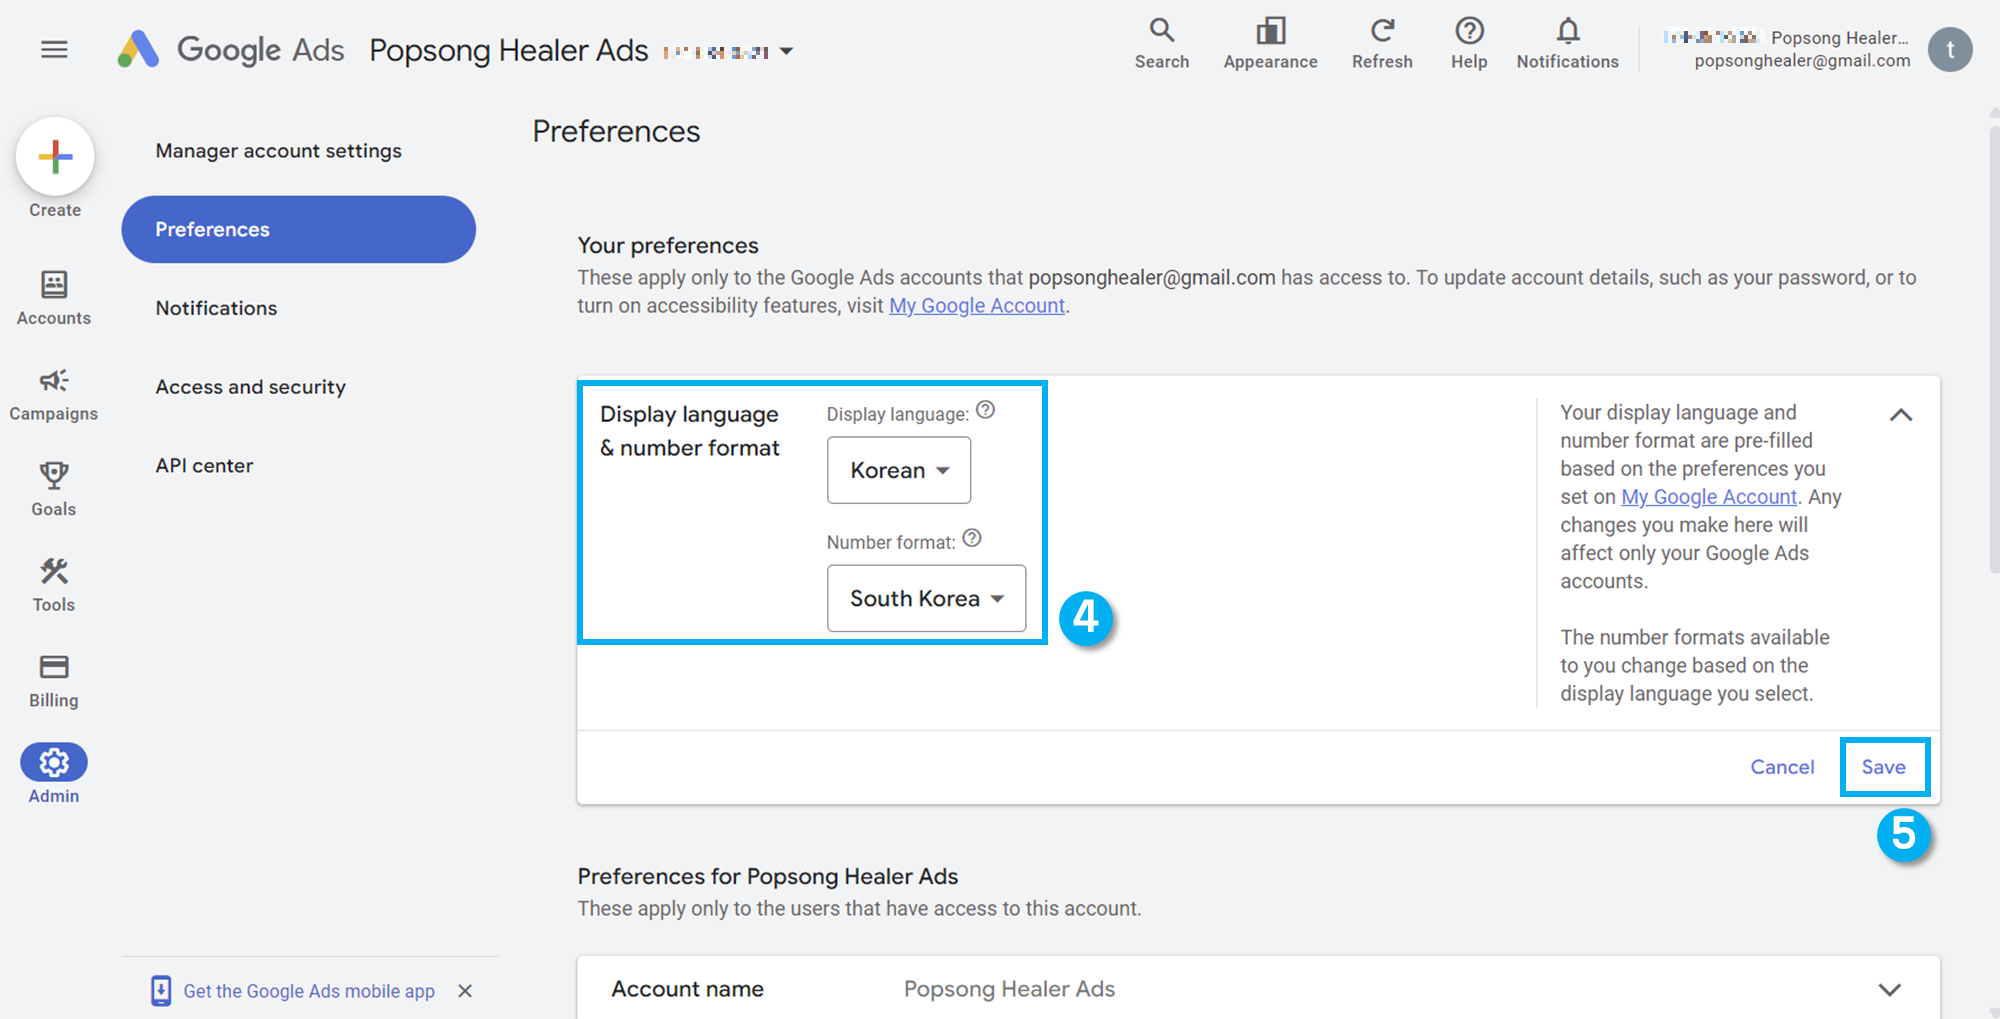Open My Google Account link in the side note
Viewport: 2000px width, 1019px height.
coord(1708,497)
